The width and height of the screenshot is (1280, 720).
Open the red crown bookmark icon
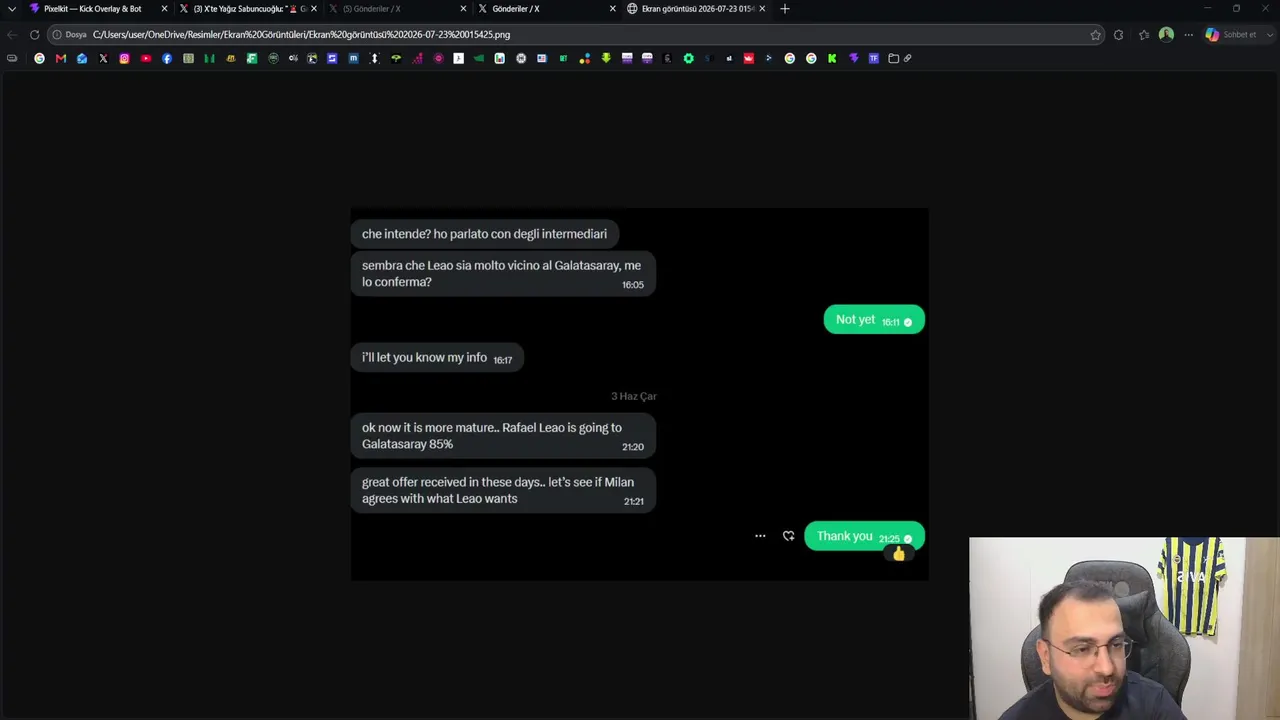coord(748,58)
